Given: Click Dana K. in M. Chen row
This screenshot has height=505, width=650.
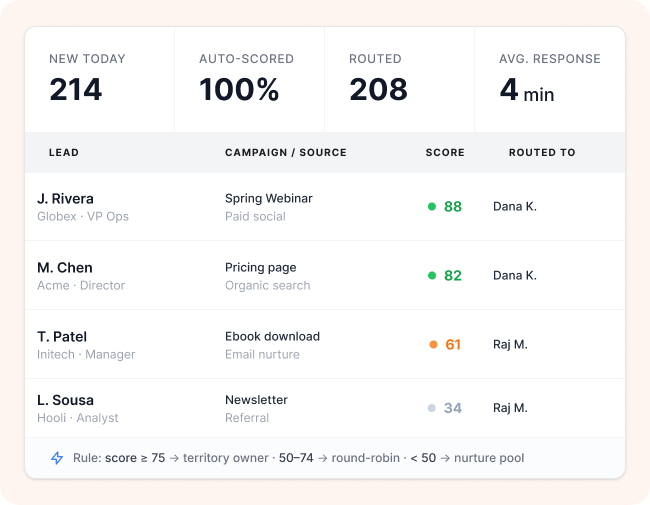Looking at the screenshot, I should (x=515, y=275).
